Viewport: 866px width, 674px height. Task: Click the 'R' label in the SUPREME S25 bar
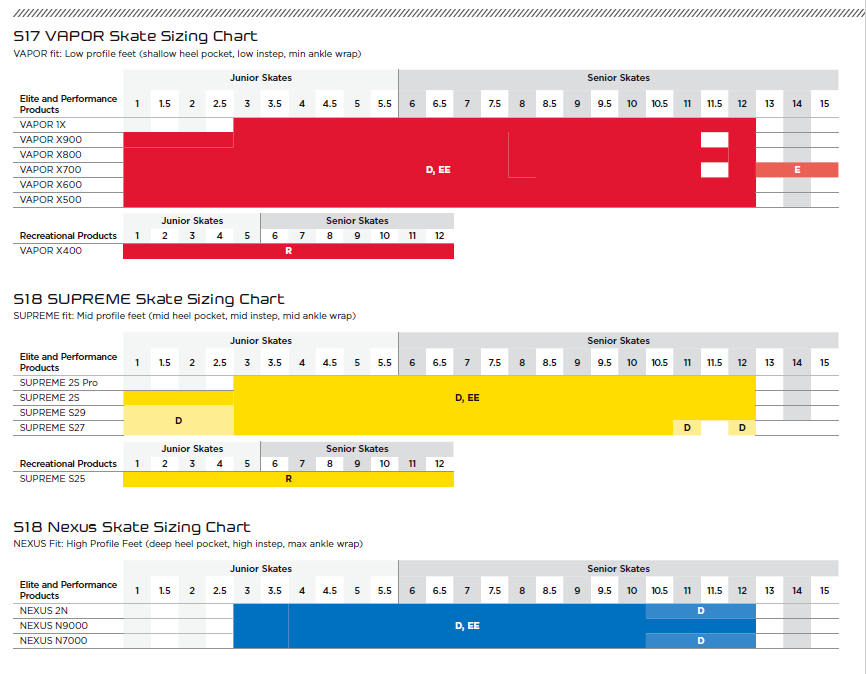point(288,479)
